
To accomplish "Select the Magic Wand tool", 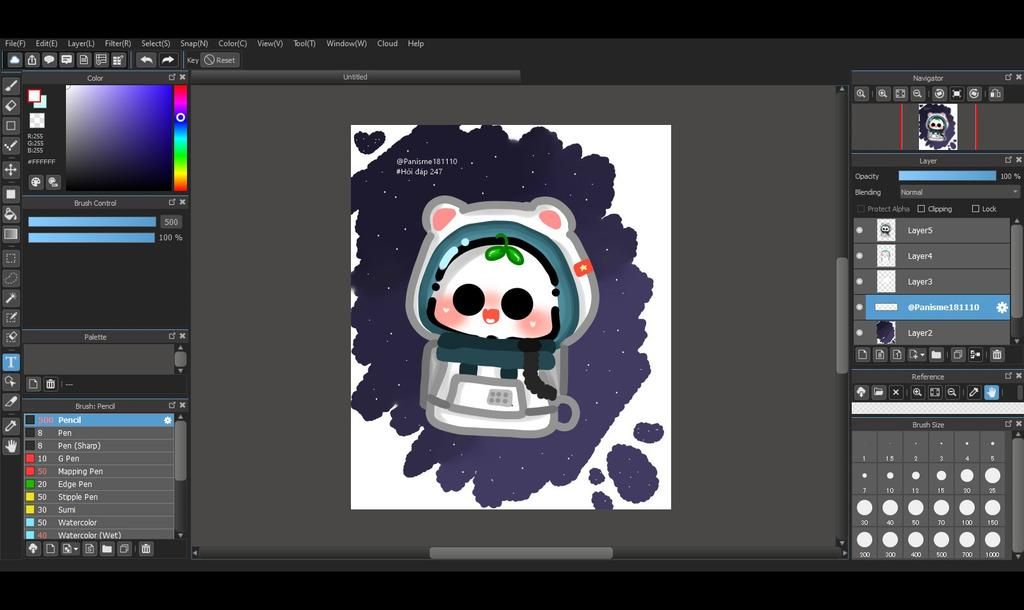I will click(11, 298).
